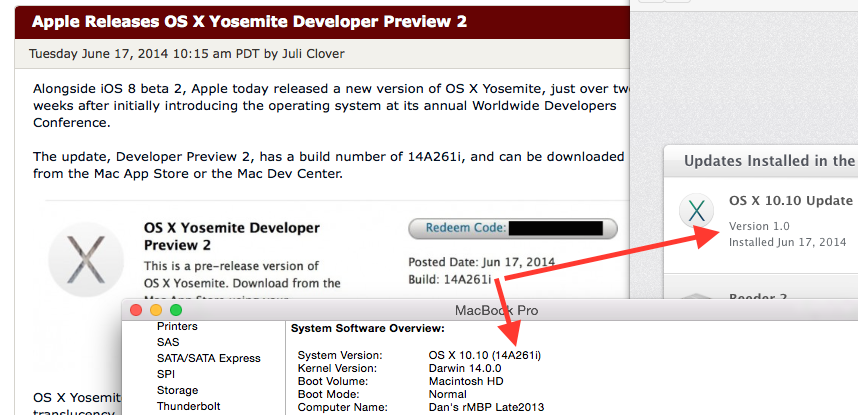Click the Installed Jun 17, 2014 text
The height and width of the screenshot is (415, 858).
coord(787,242)
